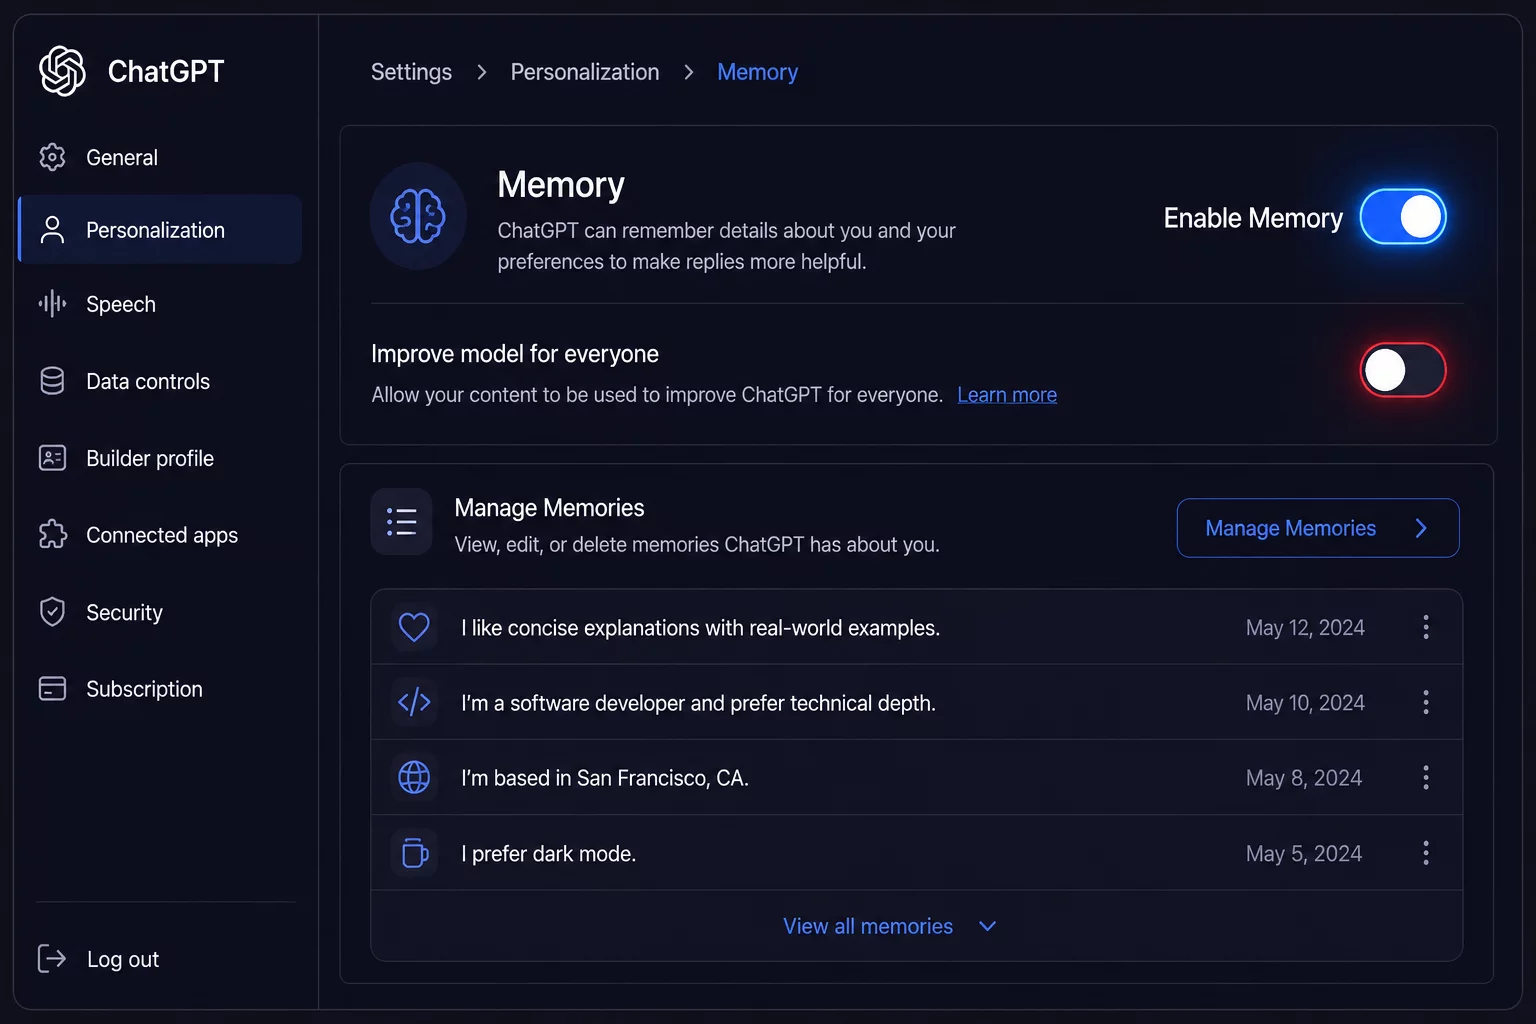Follow the Learn more link
This screenshot has width=1536, height=1024.
point(1007,395)
